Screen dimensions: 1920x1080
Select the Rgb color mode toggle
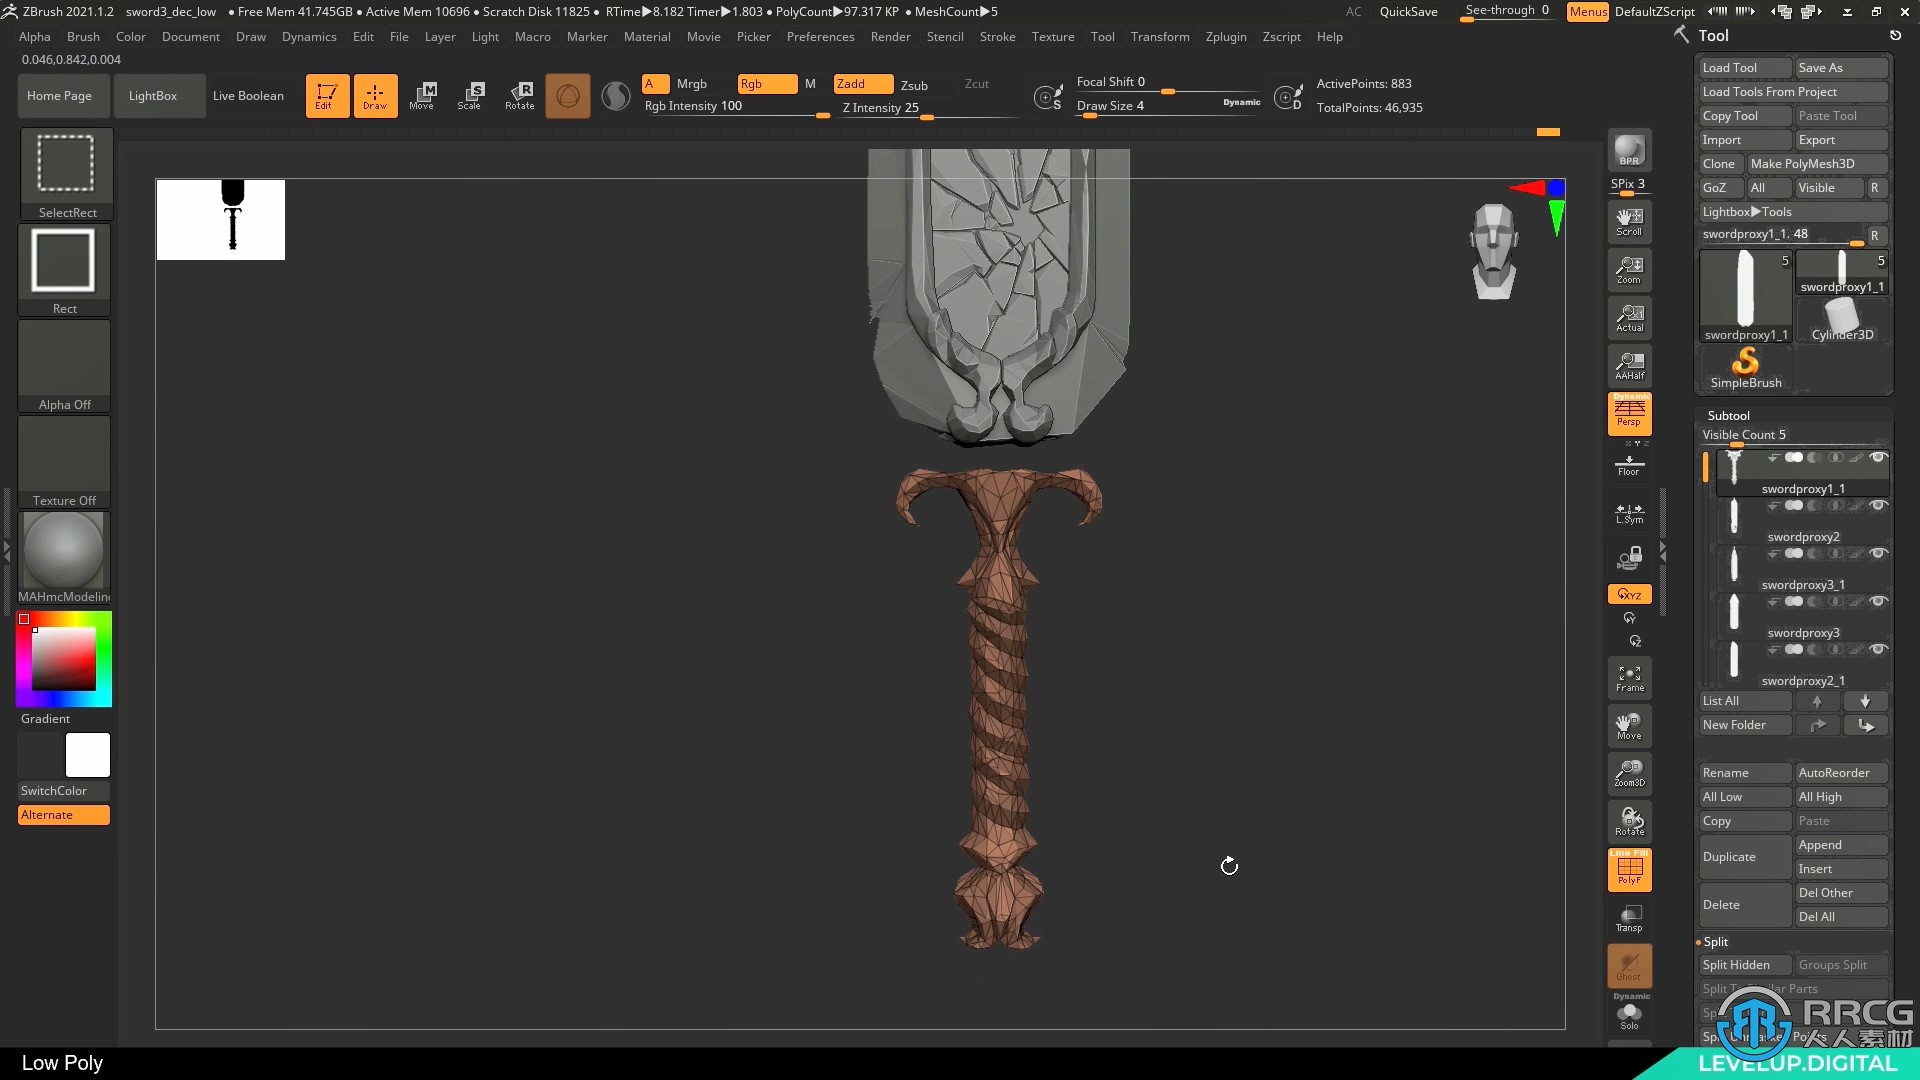tap(764, 83)
